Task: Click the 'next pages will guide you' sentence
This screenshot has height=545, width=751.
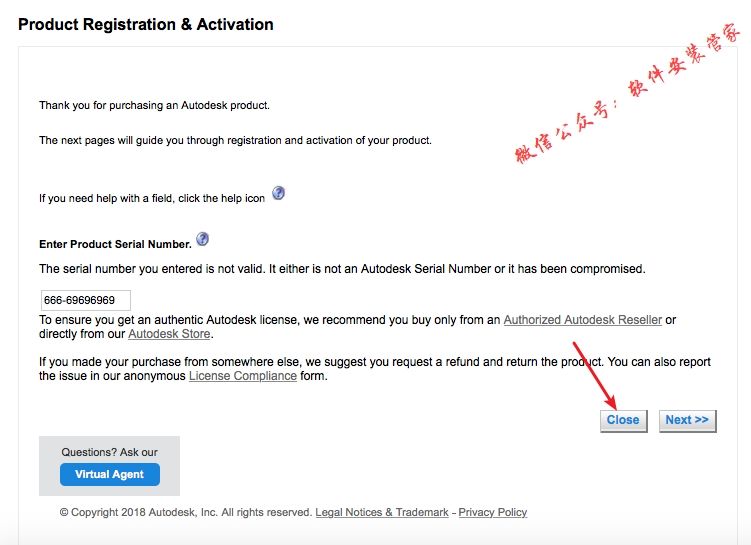Action: point(235,141)
